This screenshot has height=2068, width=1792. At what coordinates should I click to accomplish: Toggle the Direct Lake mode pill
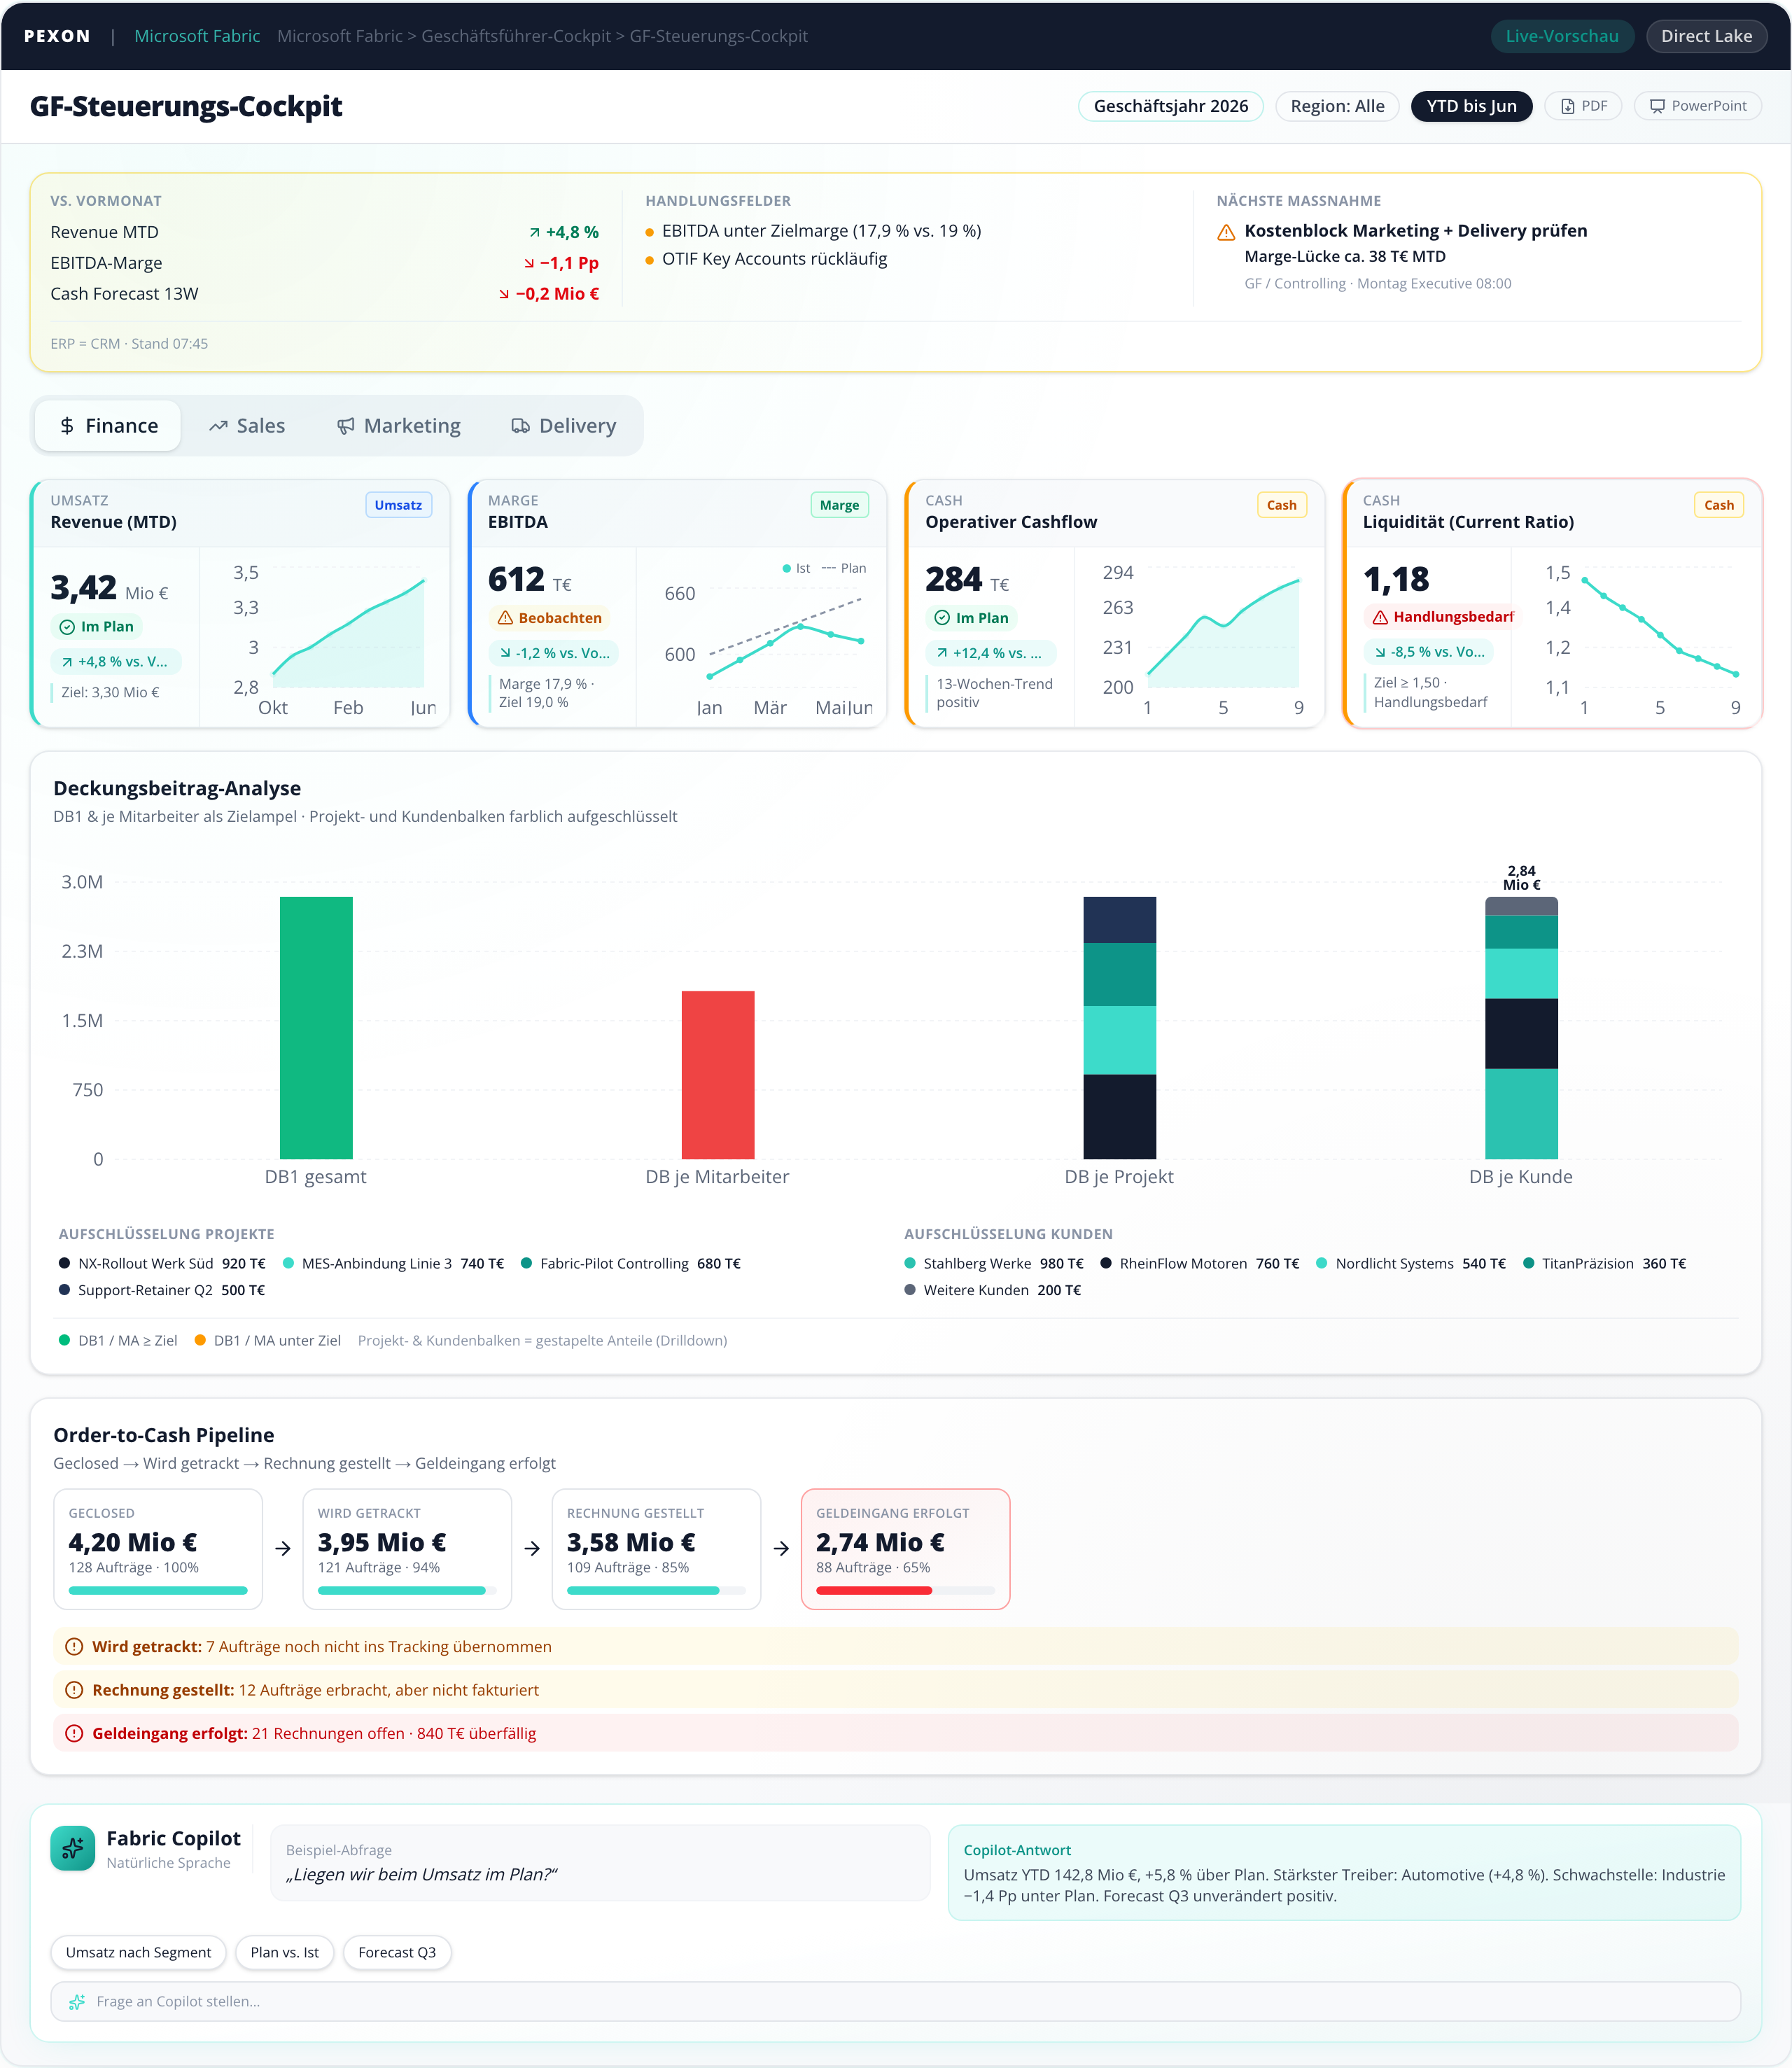point(1706,36)
